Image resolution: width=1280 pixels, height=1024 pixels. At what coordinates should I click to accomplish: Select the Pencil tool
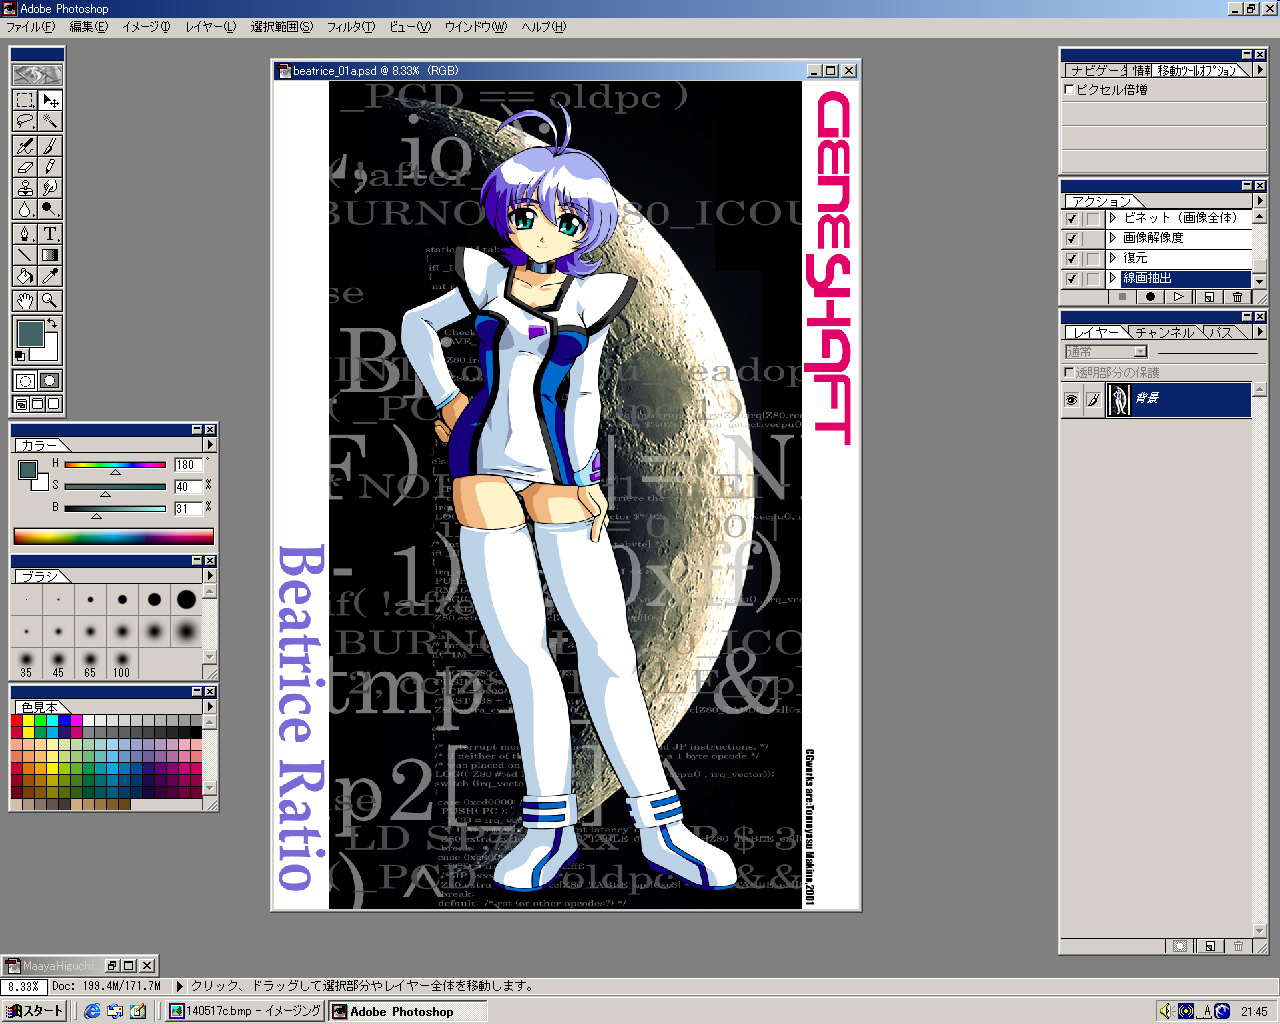click(50, 167)
